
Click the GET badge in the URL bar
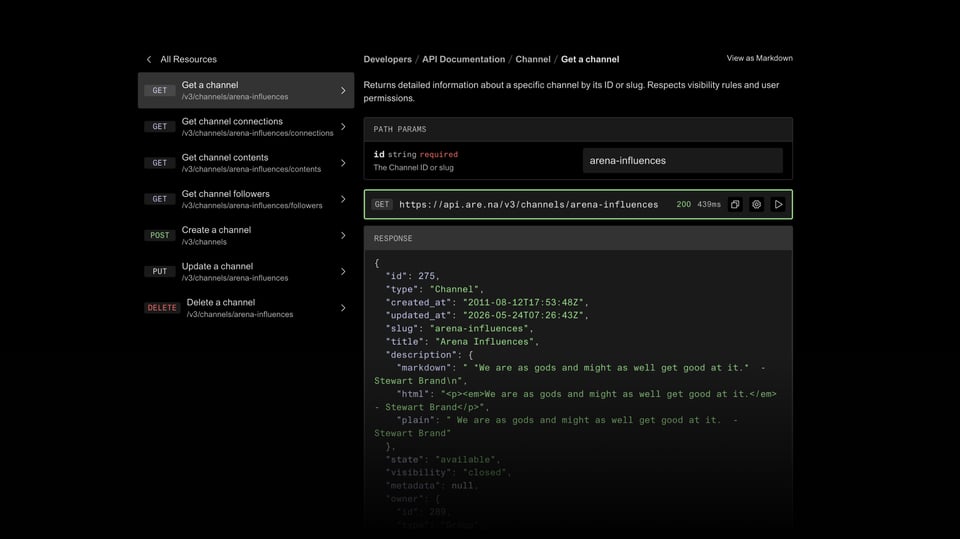pos(381,205)
